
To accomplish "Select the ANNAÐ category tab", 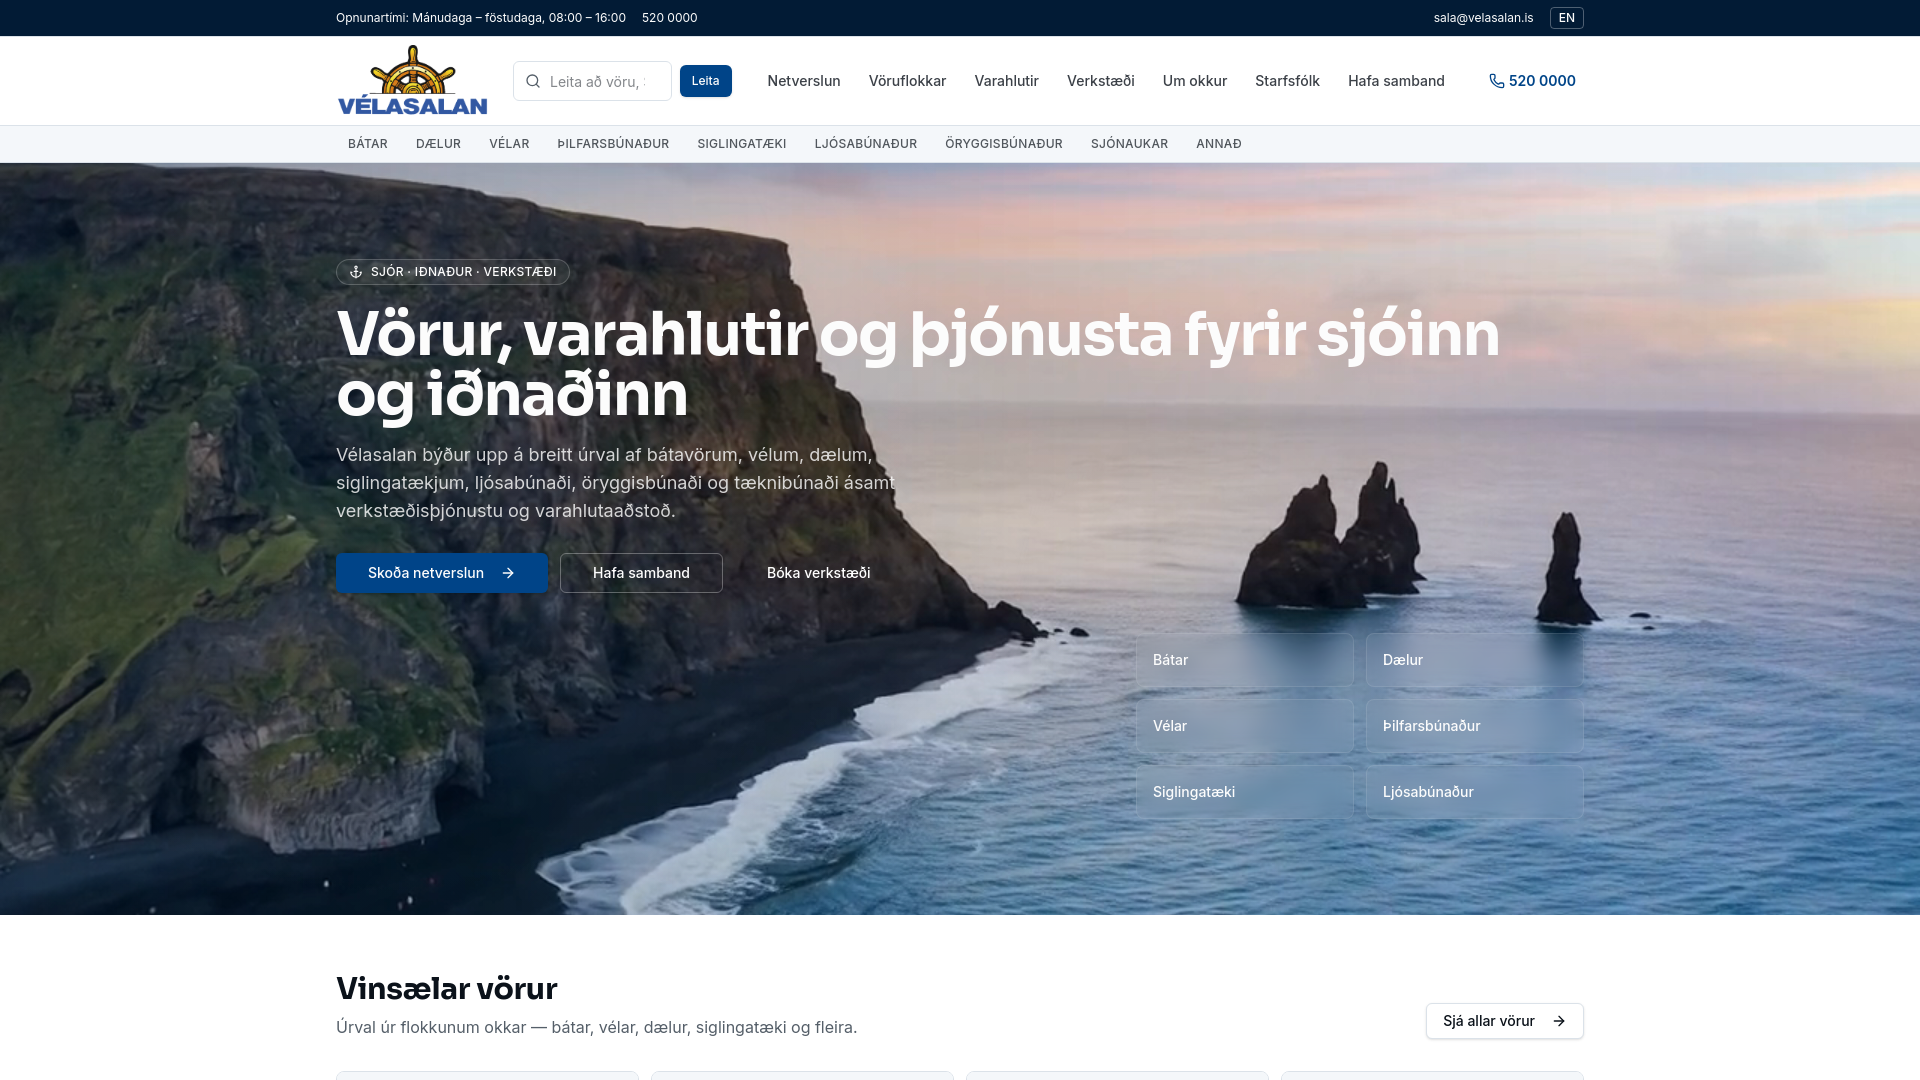I will pyautogui.click(x=1218, y=144).
